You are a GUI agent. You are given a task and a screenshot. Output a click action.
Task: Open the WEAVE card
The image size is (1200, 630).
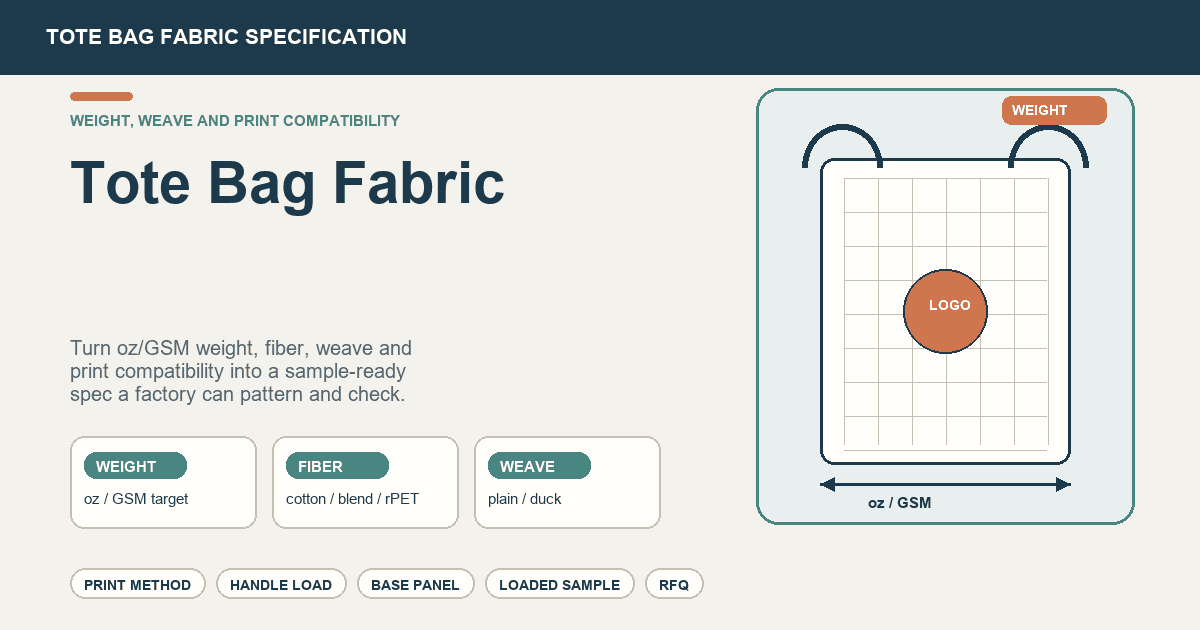click(567, 482)
